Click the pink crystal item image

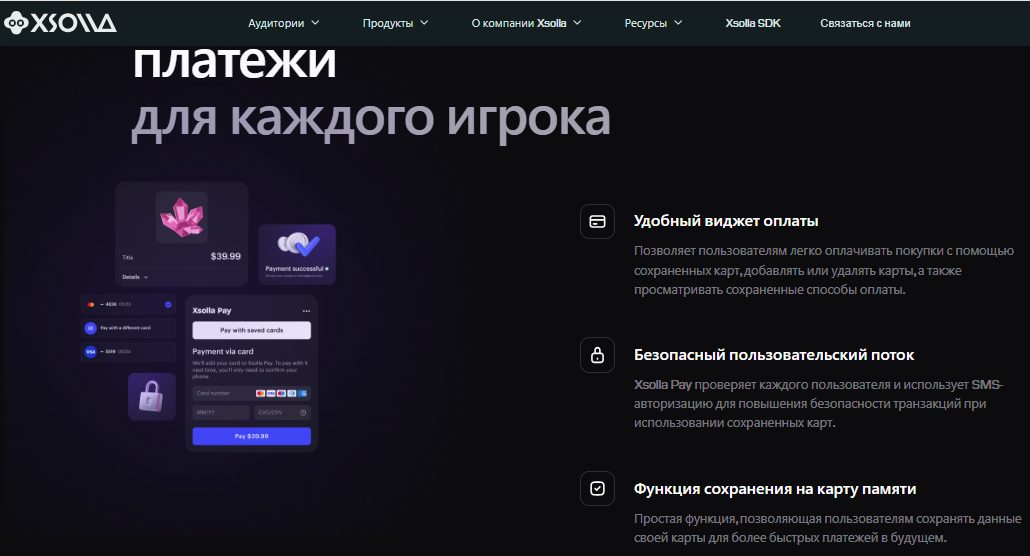point(181,217)
